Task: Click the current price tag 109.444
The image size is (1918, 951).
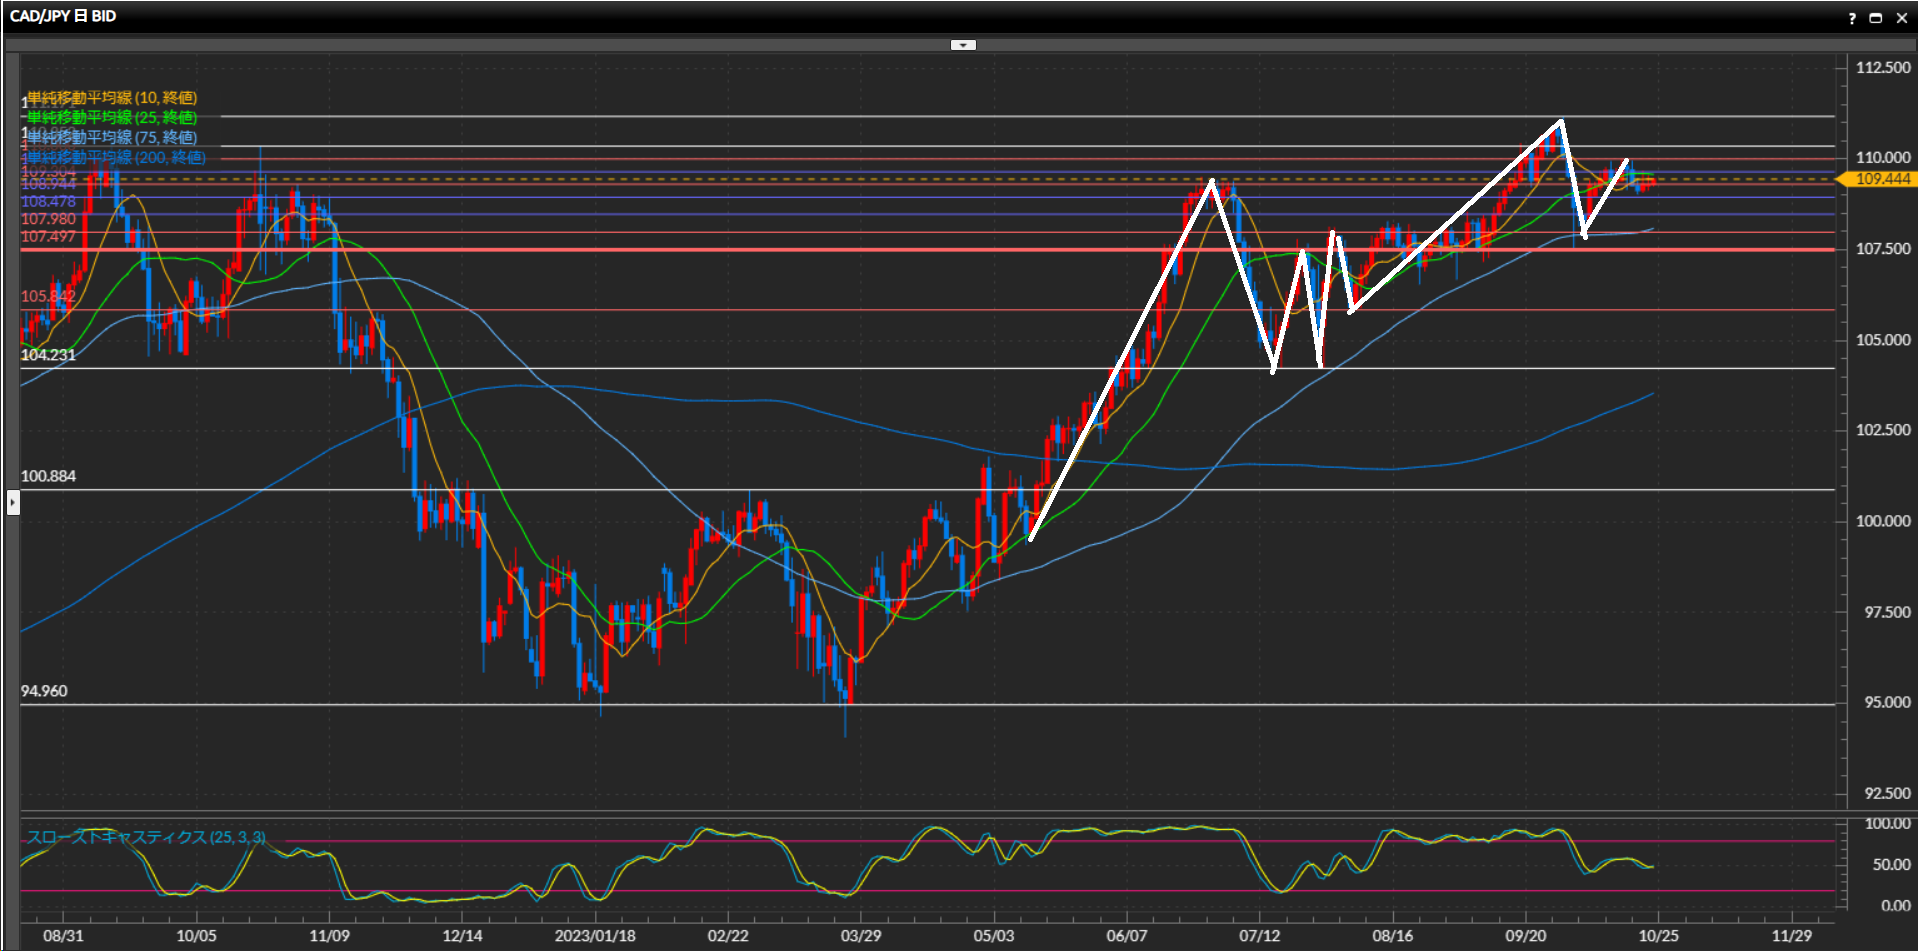Action: pyautogui.click(x=1881, y=179)
